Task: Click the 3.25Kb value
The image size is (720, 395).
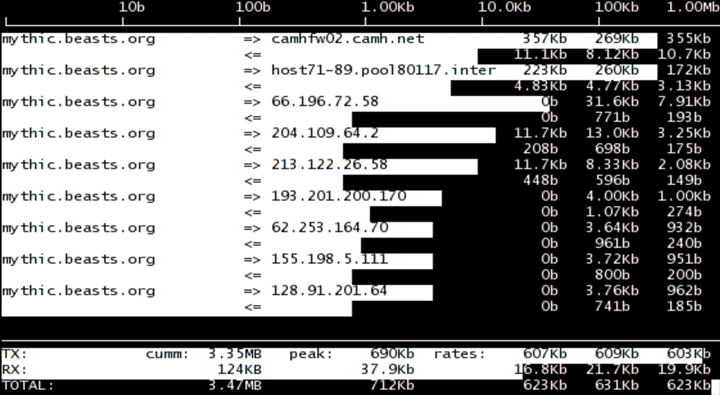Action: [684, 133]
